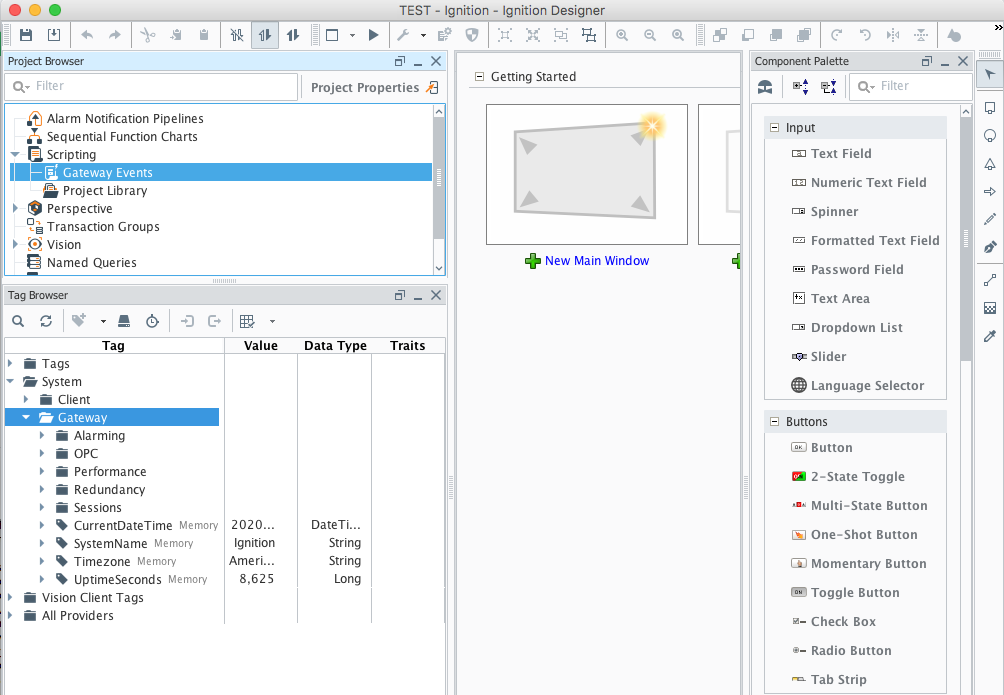
Task: Open Project Properties
Action: 375,88
